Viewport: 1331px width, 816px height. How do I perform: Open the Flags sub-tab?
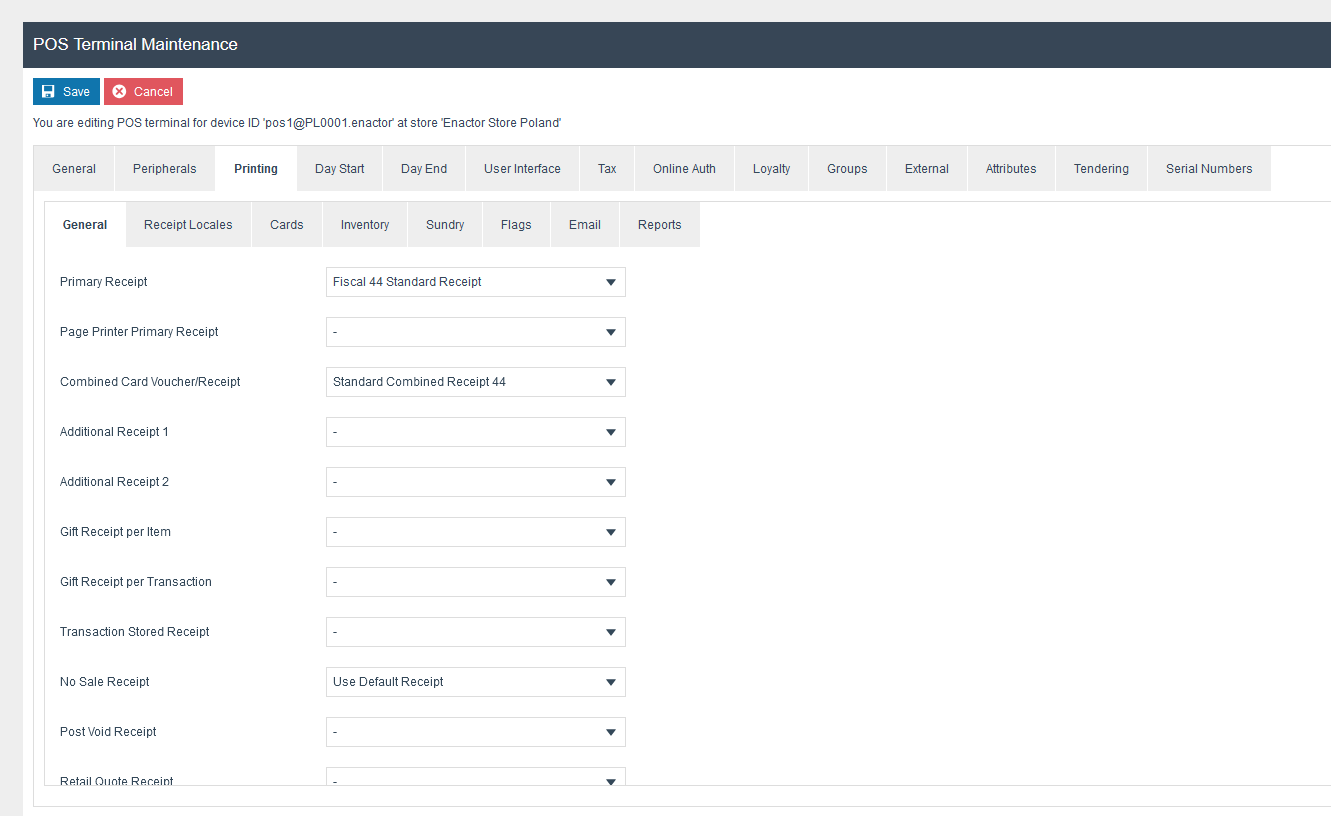(516, 225)
